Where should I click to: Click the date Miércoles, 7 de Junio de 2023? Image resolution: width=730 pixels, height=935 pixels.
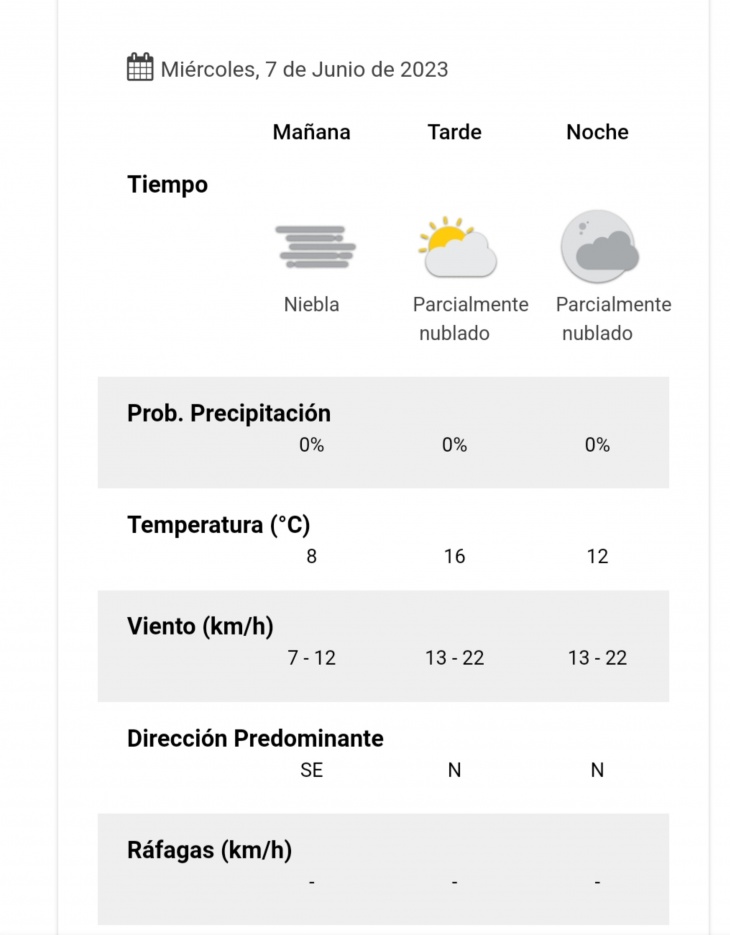click(304, 69)
